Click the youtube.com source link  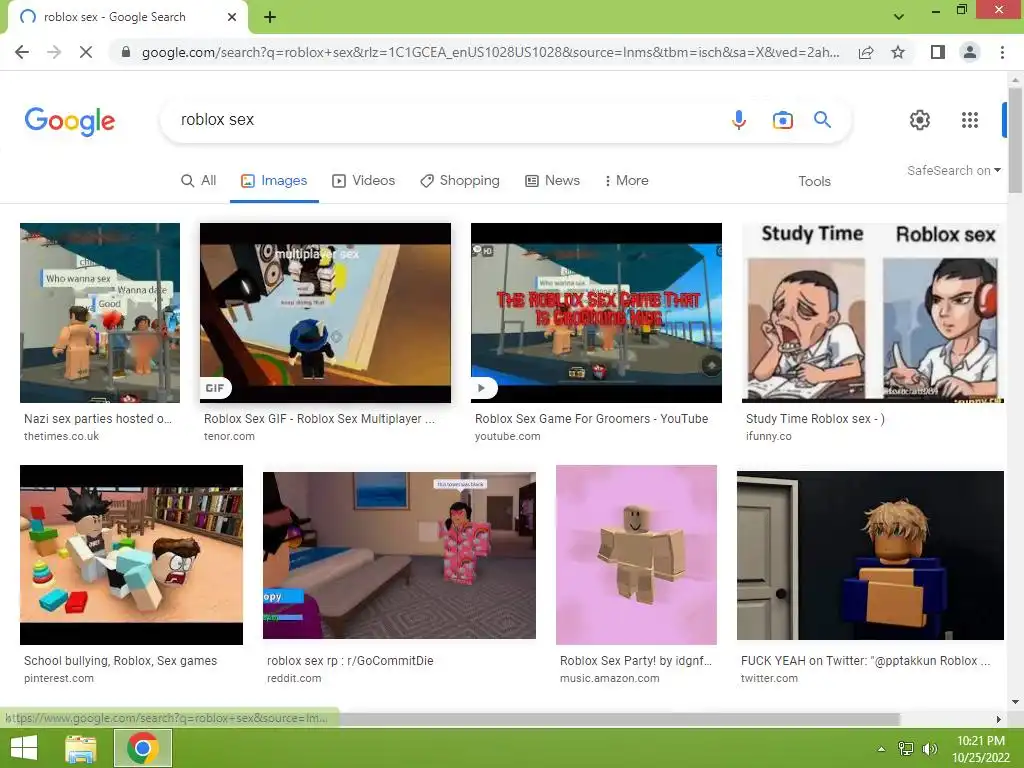tap(507, 436)
